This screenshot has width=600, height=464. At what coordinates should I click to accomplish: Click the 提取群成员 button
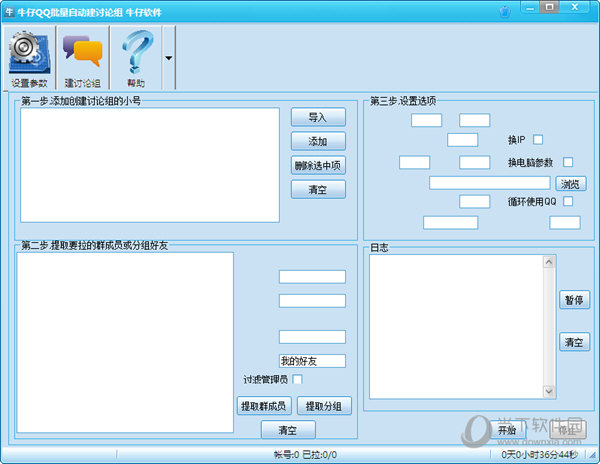click(263, 406)
